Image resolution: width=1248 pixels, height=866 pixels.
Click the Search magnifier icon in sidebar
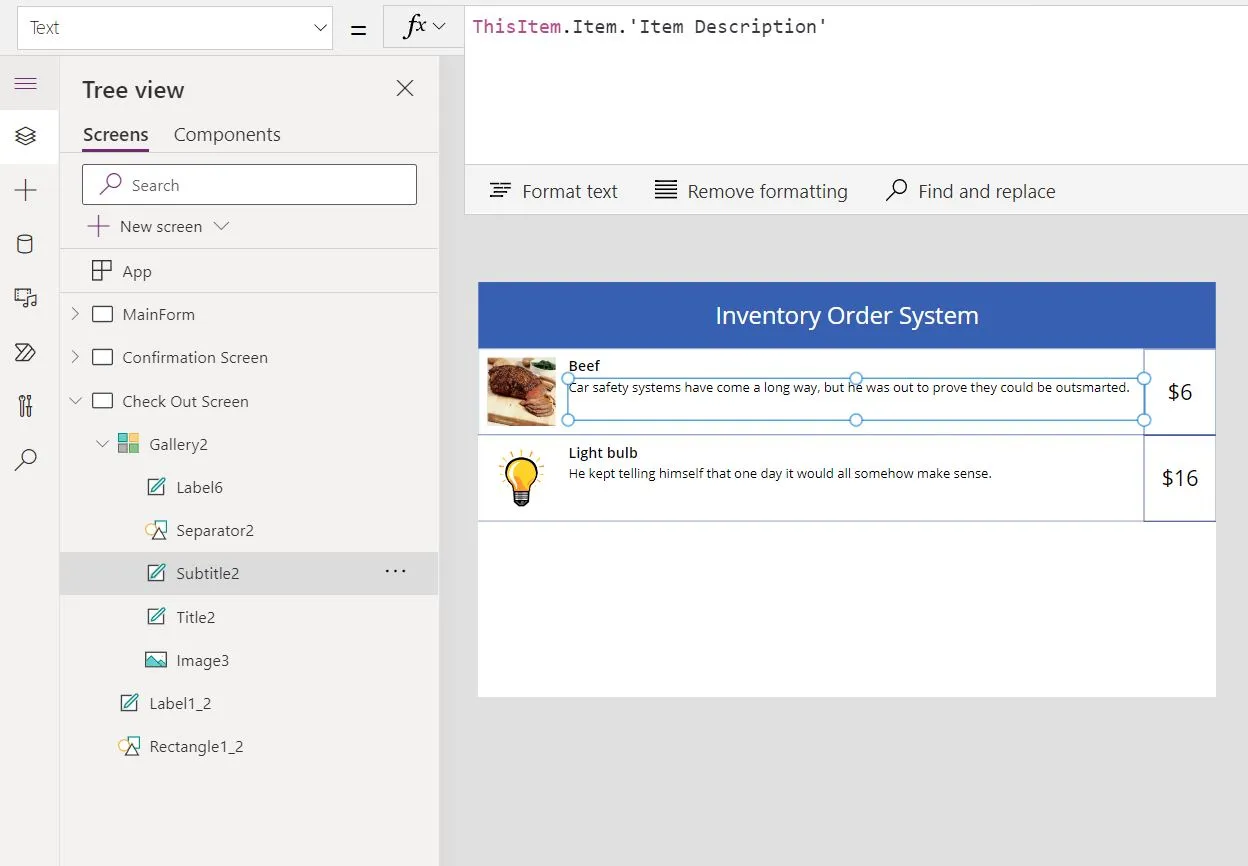point(26,459)
